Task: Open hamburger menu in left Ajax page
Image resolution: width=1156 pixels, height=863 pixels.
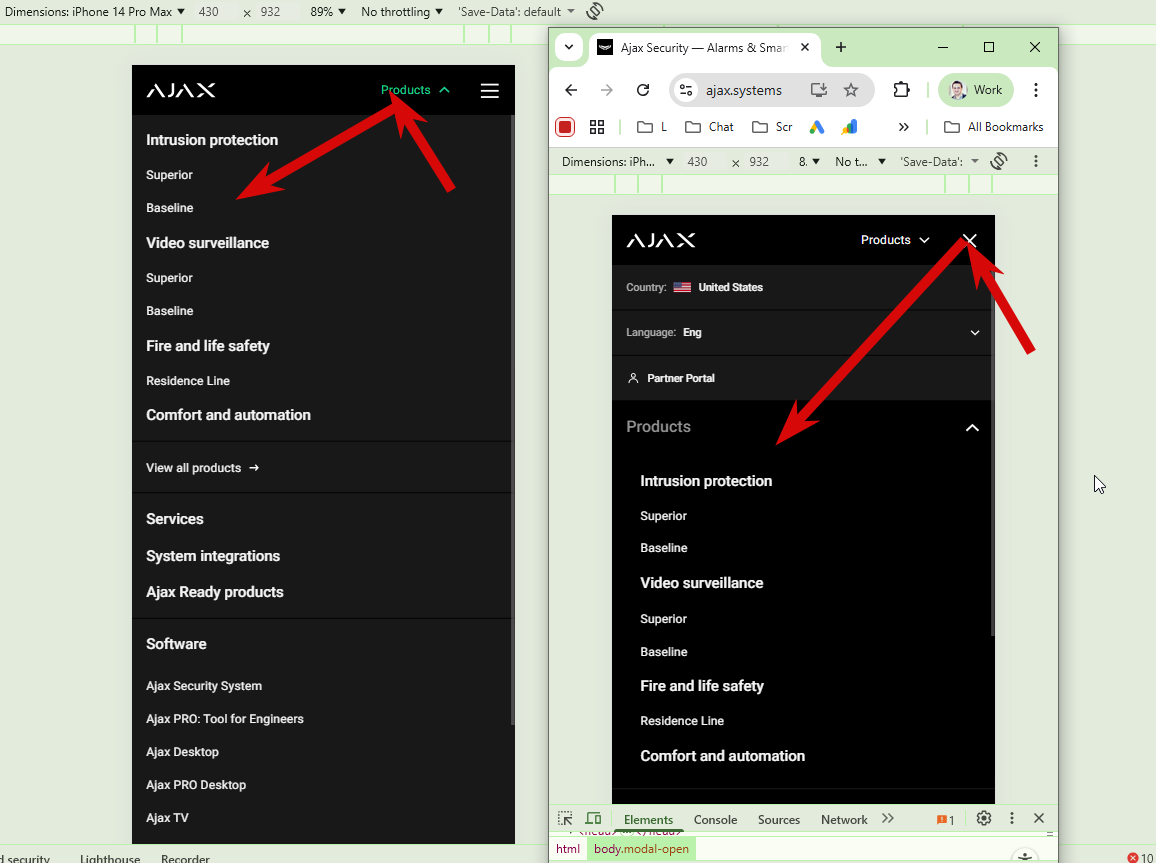Action: tap(490, 91)
